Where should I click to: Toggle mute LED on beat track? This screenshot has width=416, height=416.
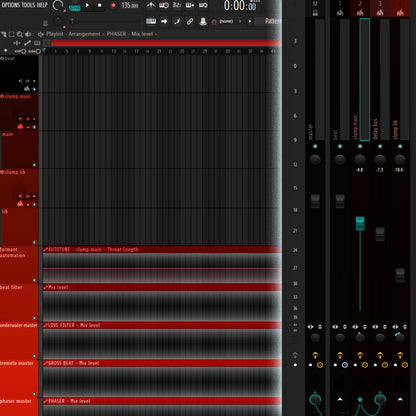click(x=34, y=89)
